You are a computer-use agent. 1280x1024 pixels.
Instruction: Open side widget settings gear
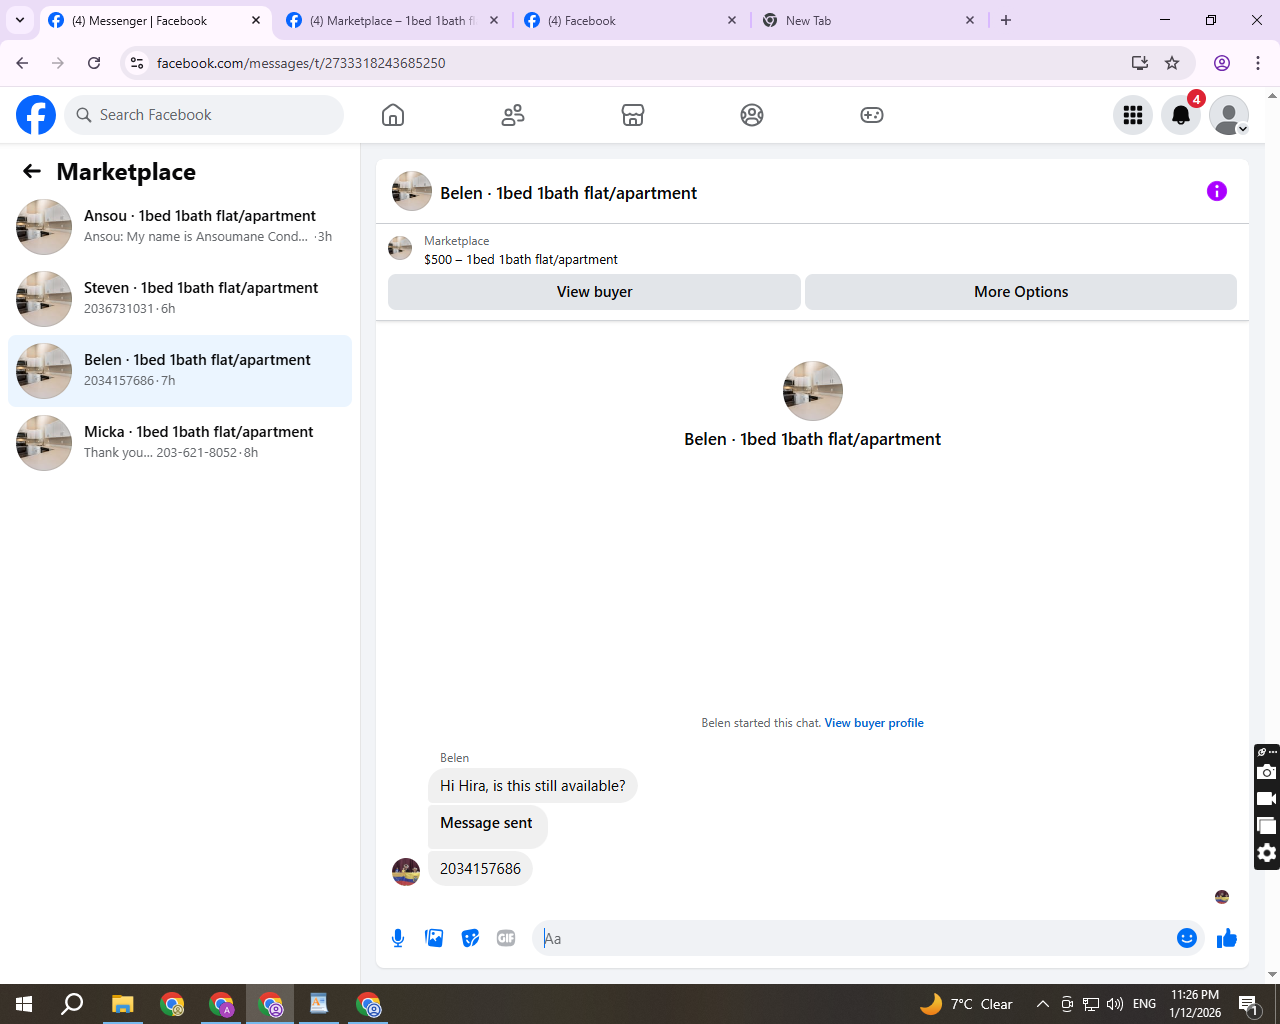(x=1267, y=853)
